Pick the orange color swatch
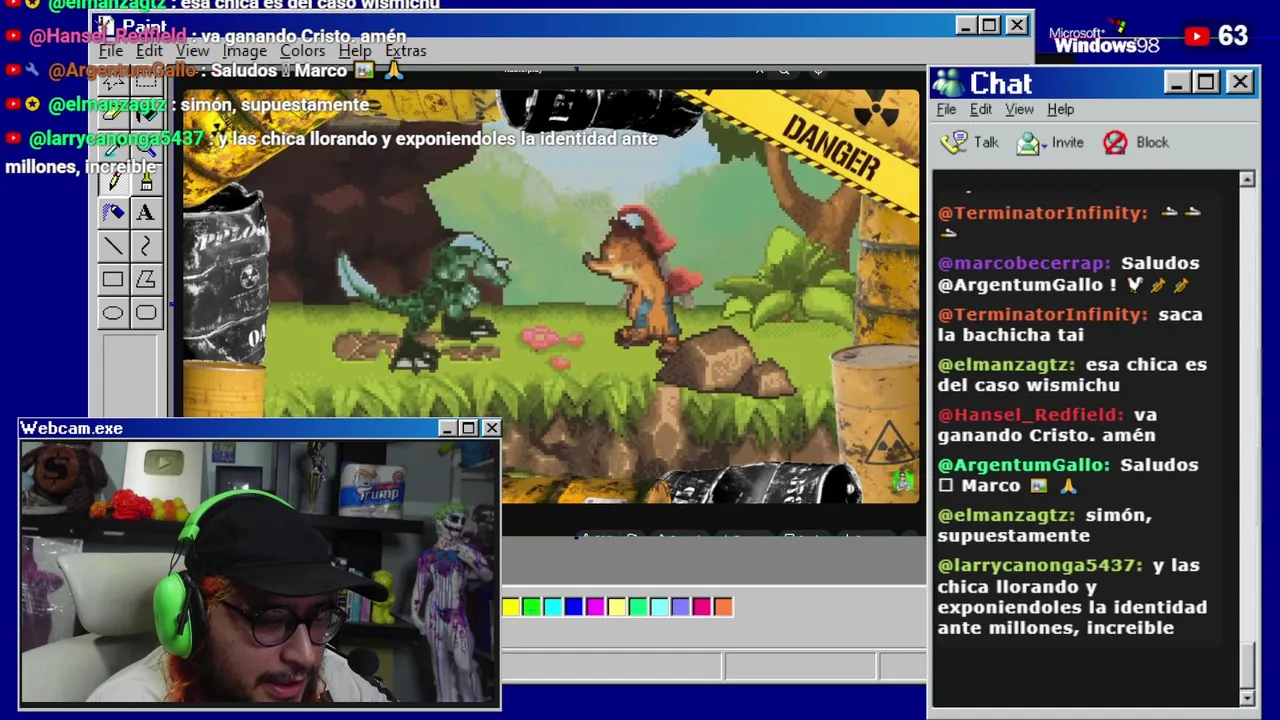Image resolution: width=1280 pixels, height=720 pixels. point(723,606)
